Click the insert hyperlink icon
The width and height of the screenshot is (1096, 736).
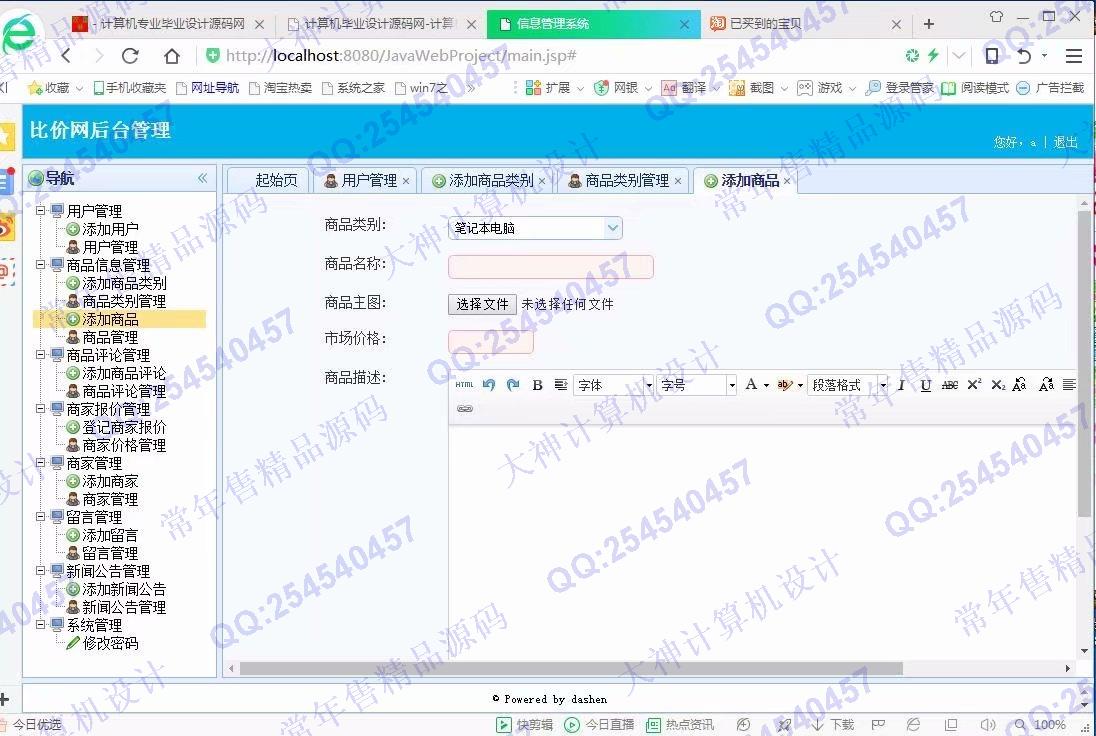(x=464, y=408)
